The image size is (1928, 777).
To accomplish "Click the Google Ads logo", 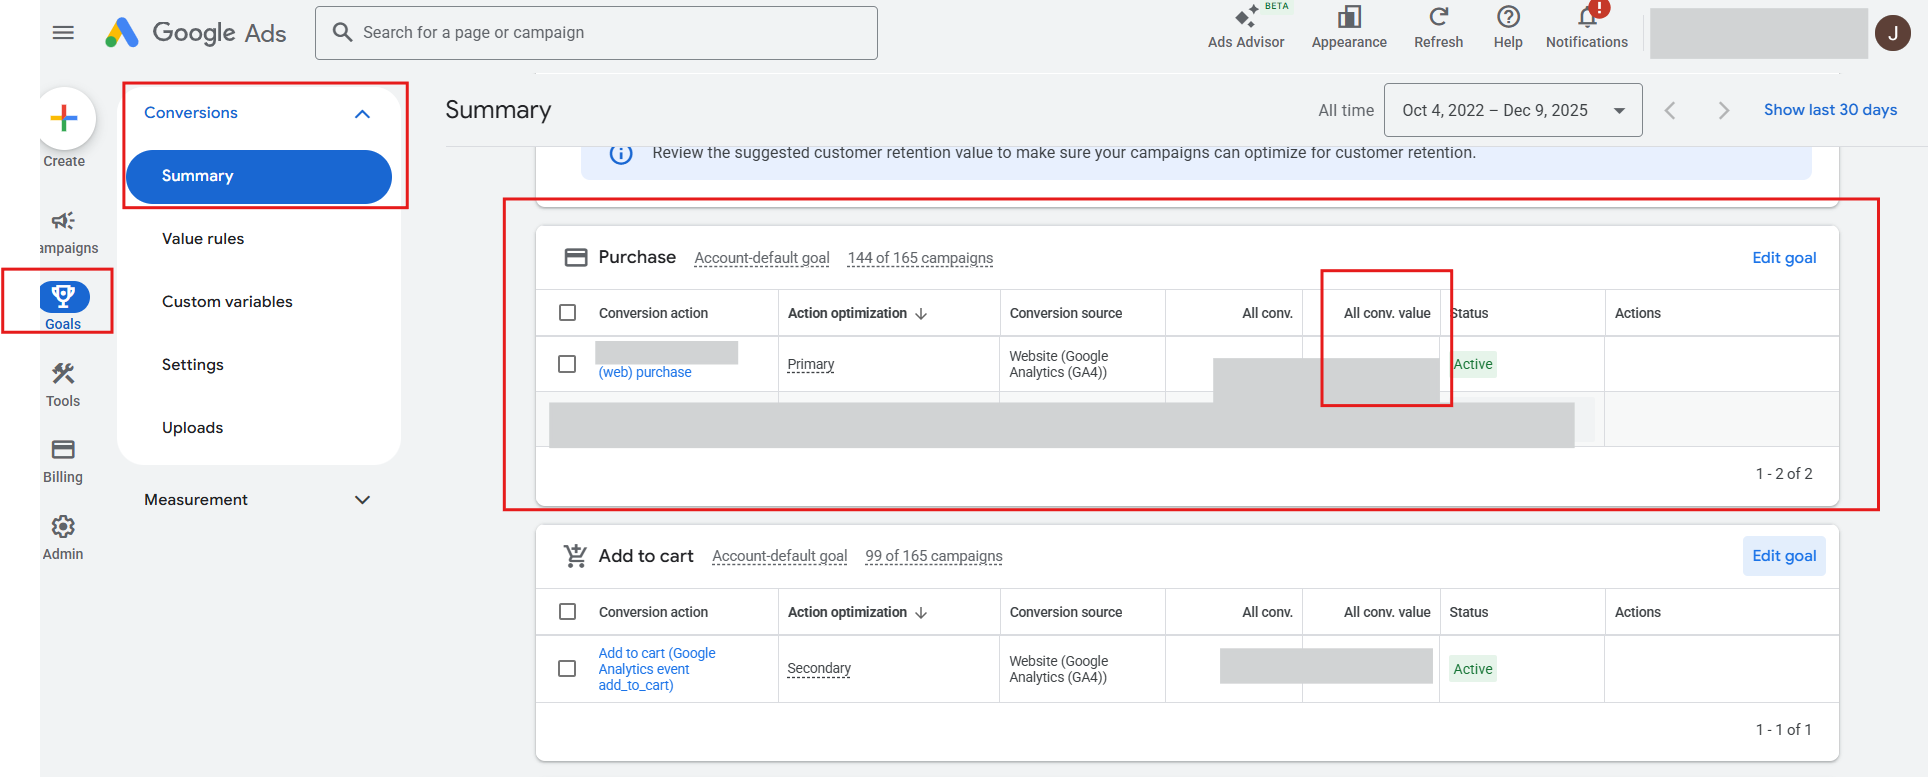I will pos(196,33).
